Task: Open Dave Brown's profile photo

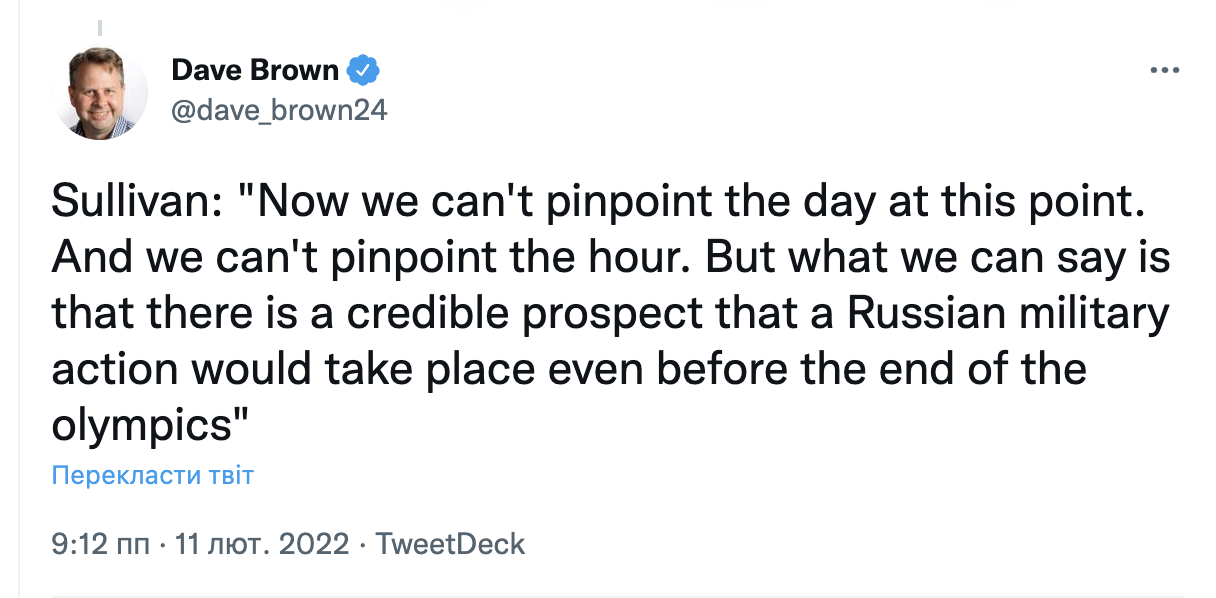Action: (x=100, y=93)
